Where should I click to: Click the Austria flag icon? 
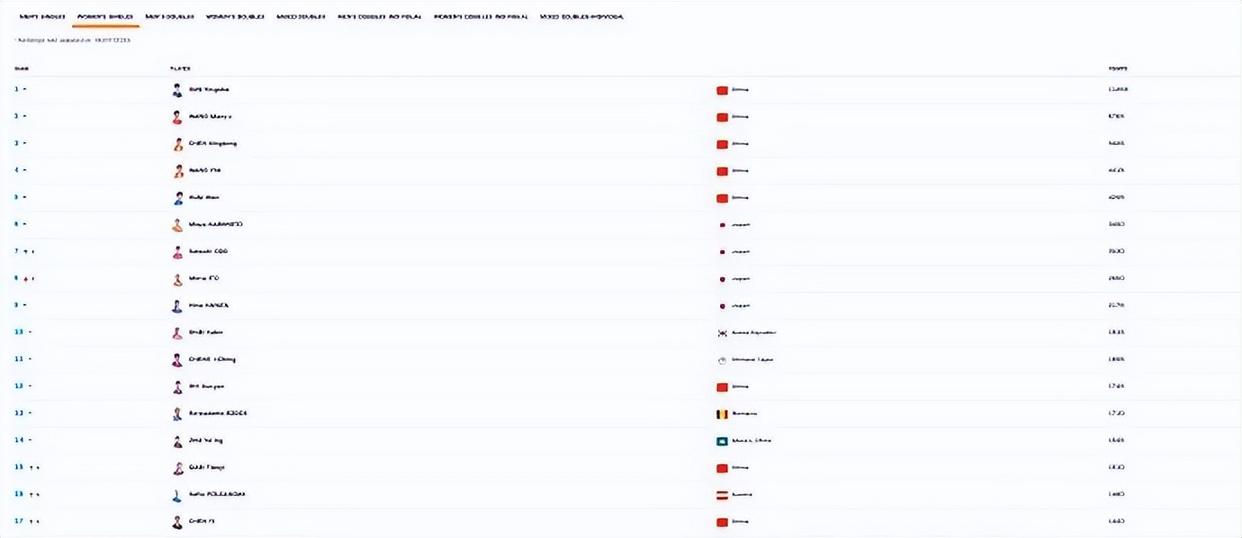[x=722, y=495]
